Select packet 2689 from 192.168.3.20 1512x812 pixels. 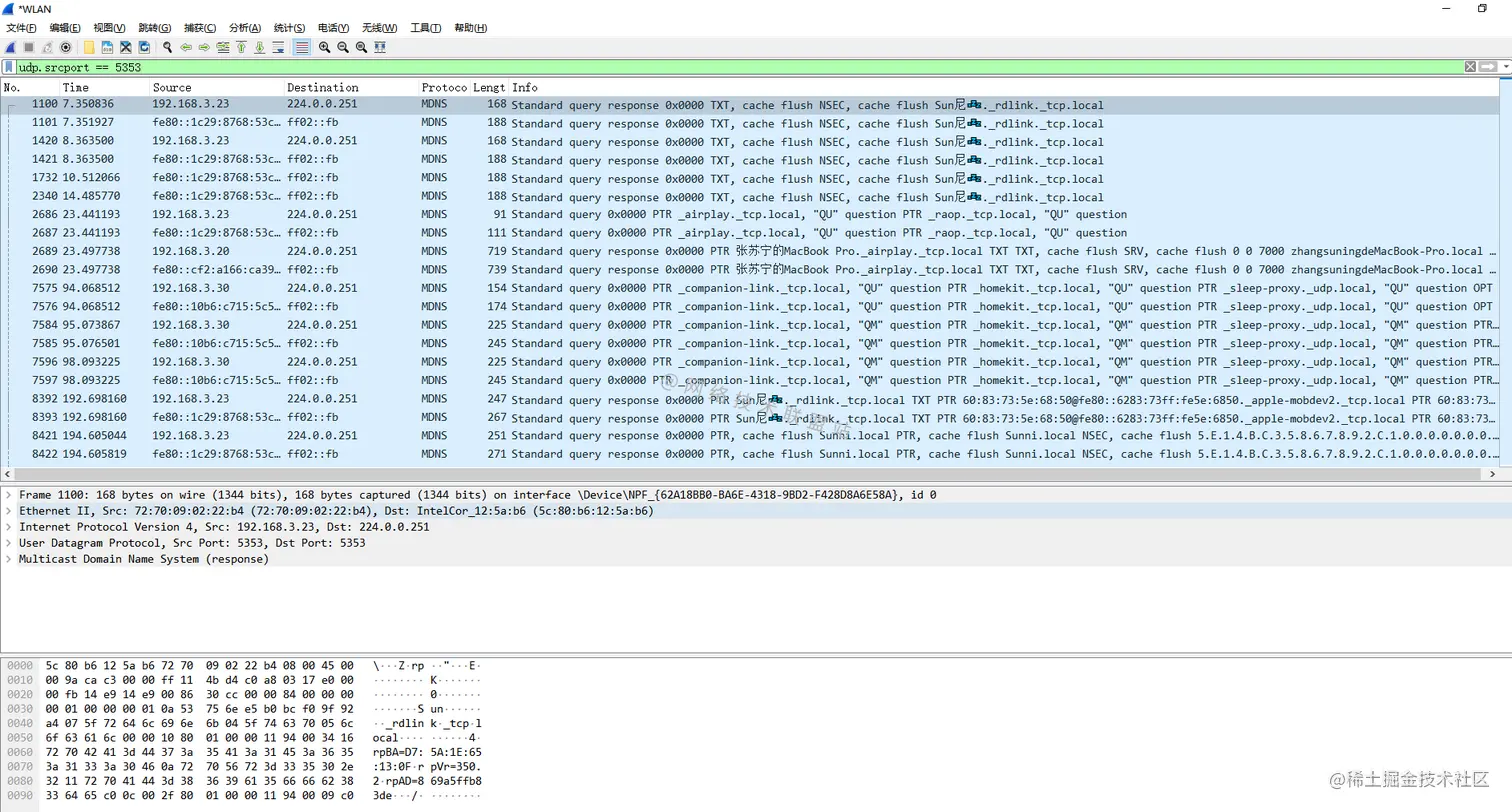click(750, 251)
